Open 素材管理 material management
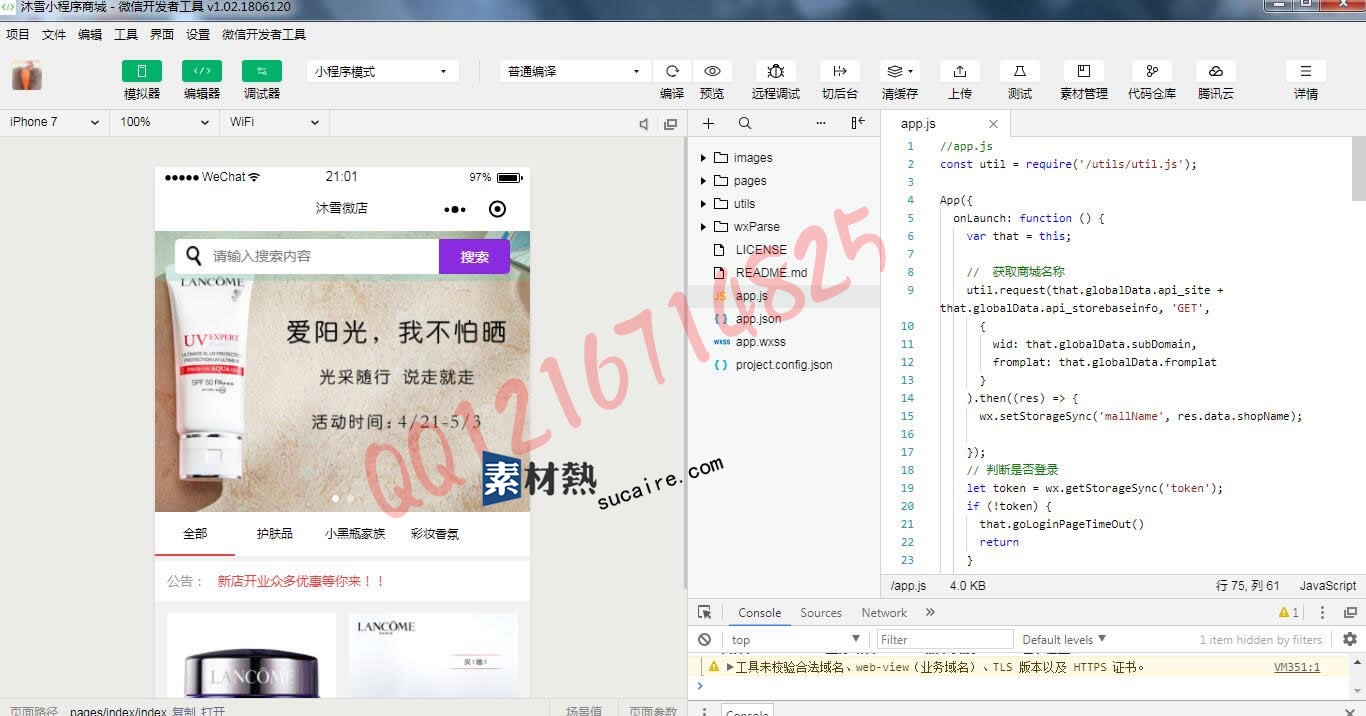Viewport: 1366px width, 716px height. click(x=1084, y=71)
